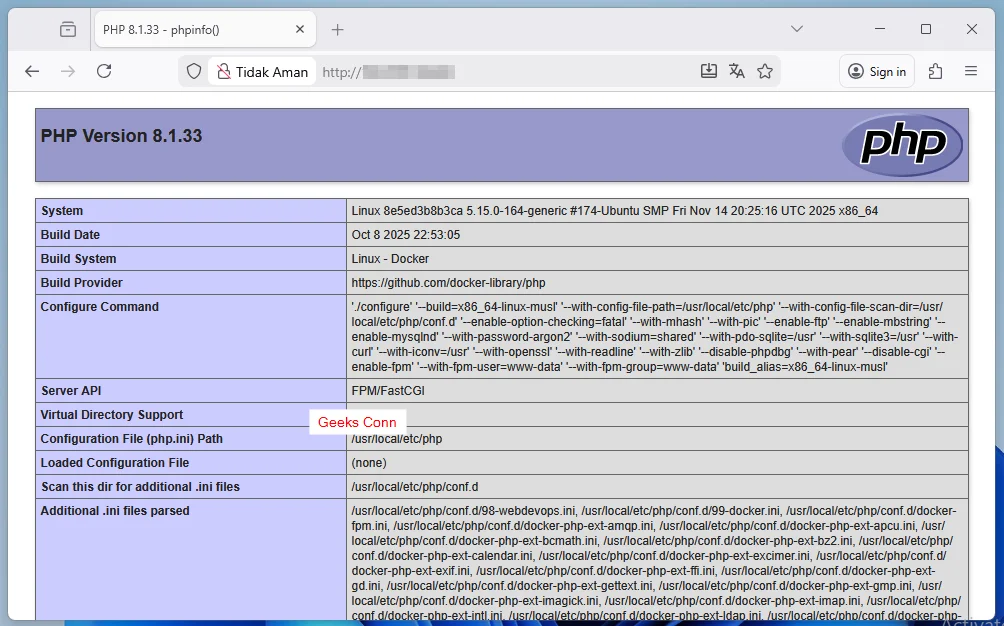Click the Geeks Conn link
Viewport: 1004px width, 626px height.
tap(357, 422)
